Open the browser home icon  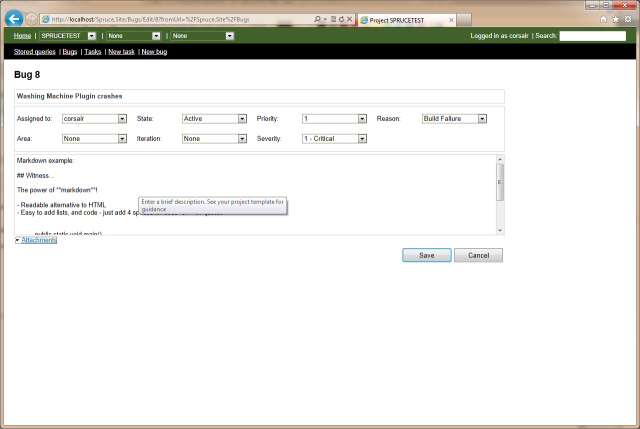tap(603, 19)
